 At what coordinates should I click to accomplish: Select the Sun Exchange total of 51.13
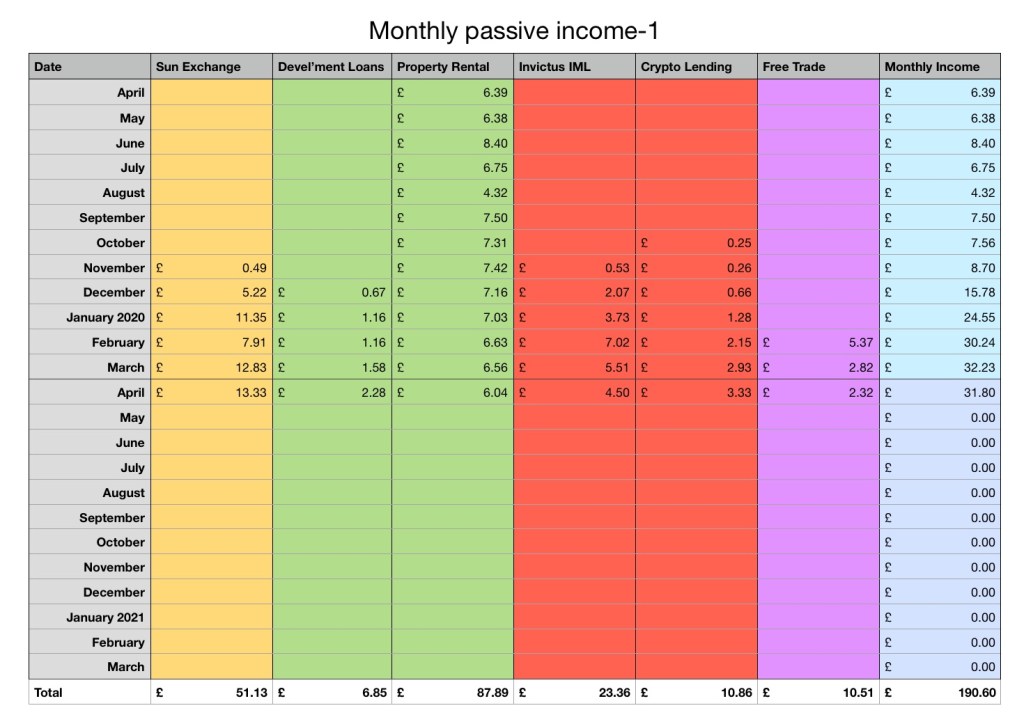tap(211, 692)
